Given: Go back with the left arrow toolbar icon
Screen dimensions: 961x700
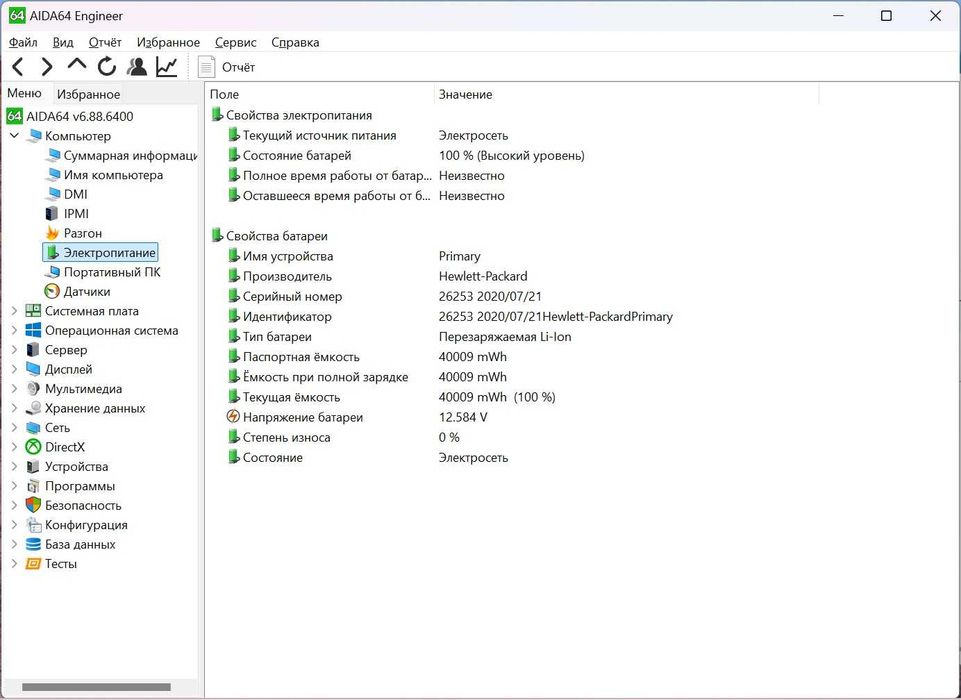Looking at the screenshot, I should pyautogui.click(x=18, y=66).
